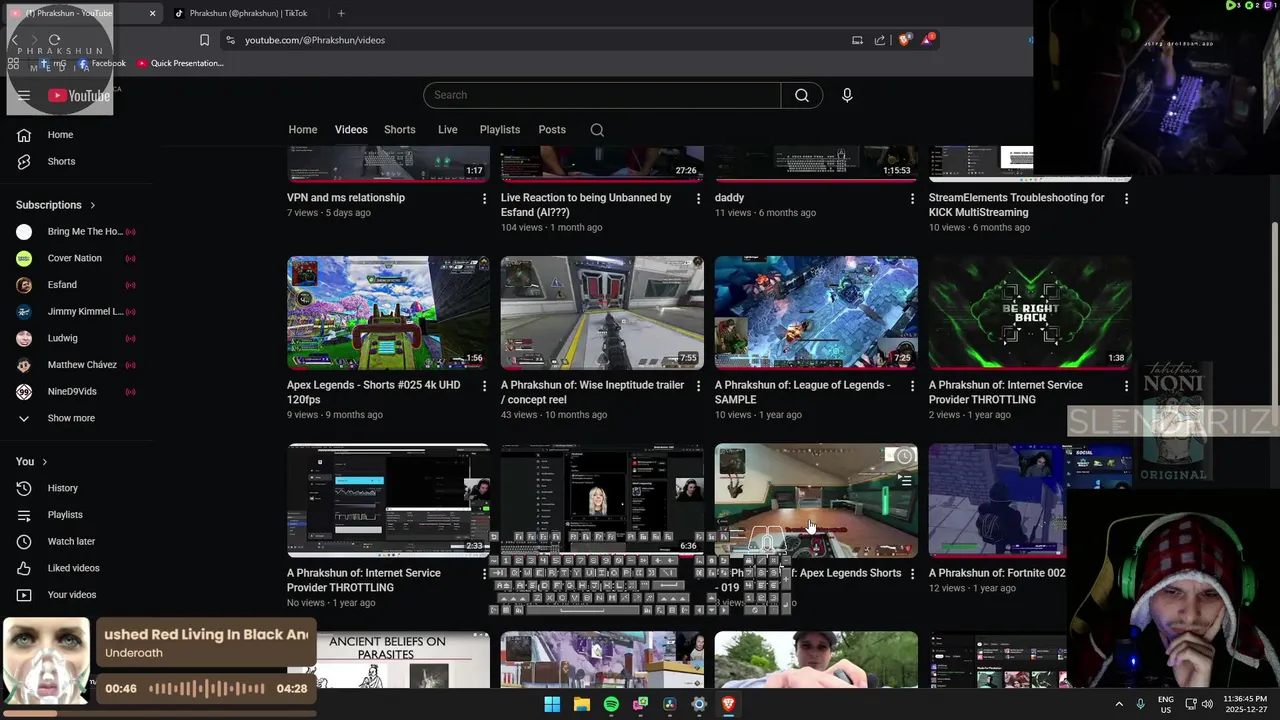Viewport: 1280px width, 720px height.
Task: Click the microphone icon in the system tray
Action: click(x=1141, y=704)
